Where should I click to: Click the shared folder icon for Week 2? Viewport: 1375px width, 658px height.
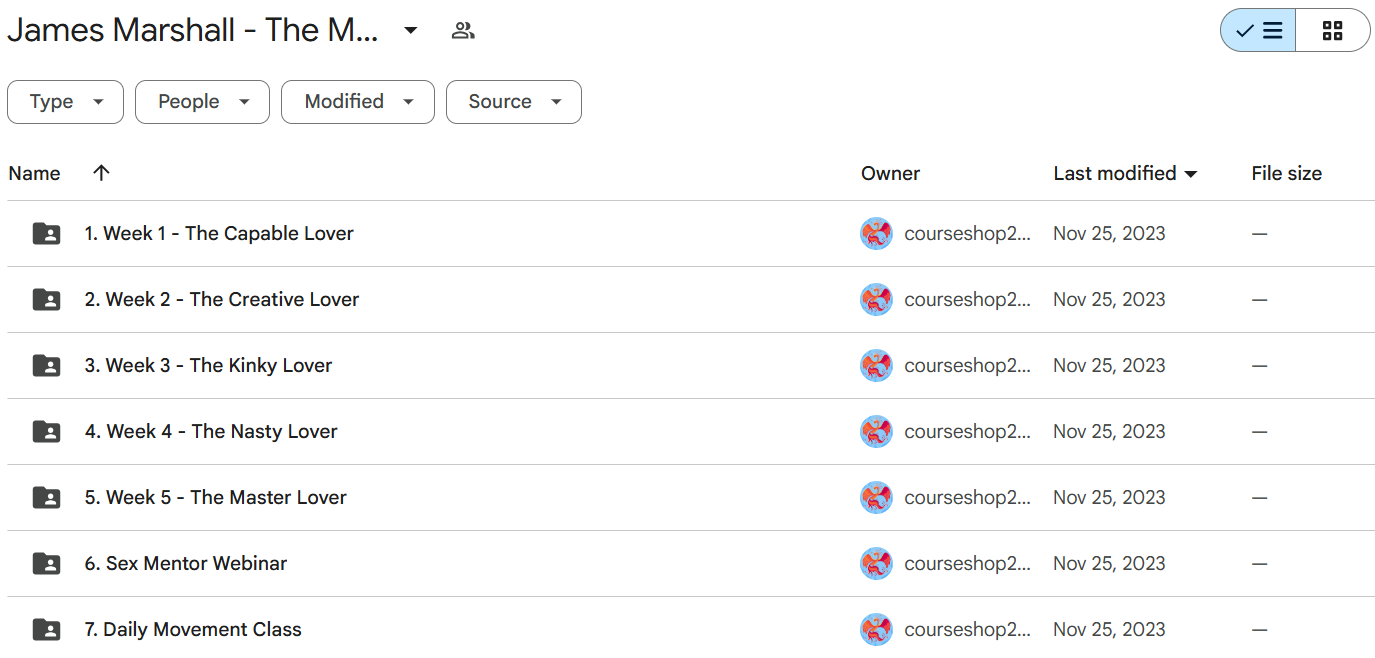[46, 300]
